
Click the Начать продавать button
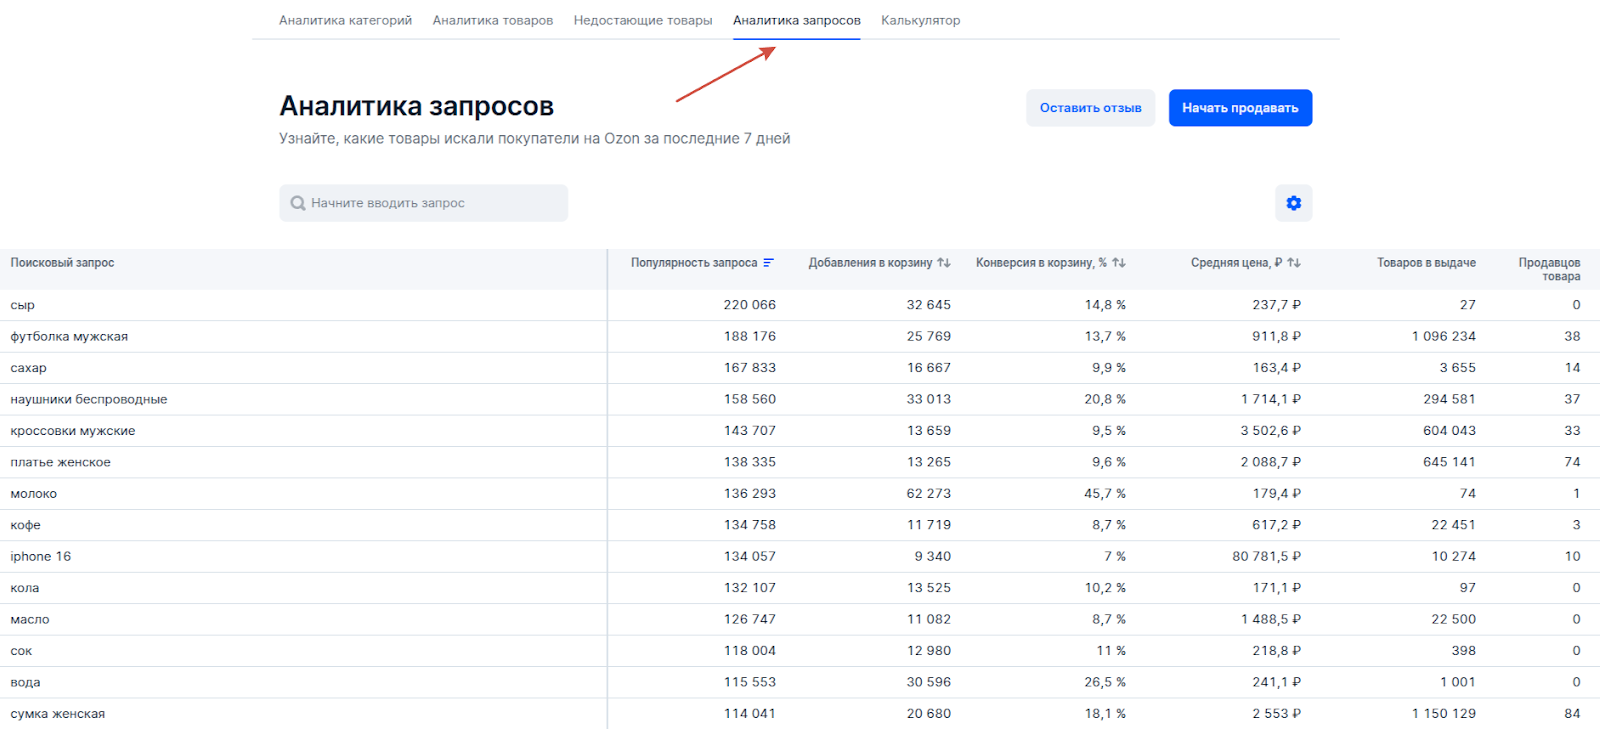tap(1240, 108)
